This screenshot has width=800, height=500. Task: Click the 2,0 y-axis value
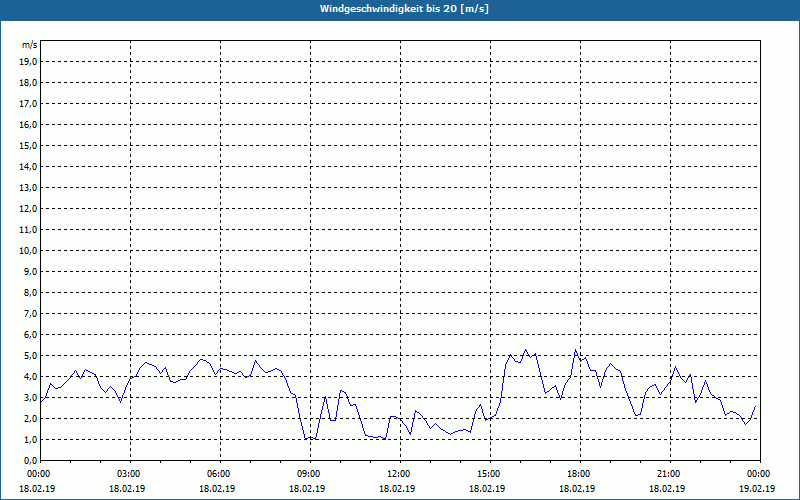(30, 419)
